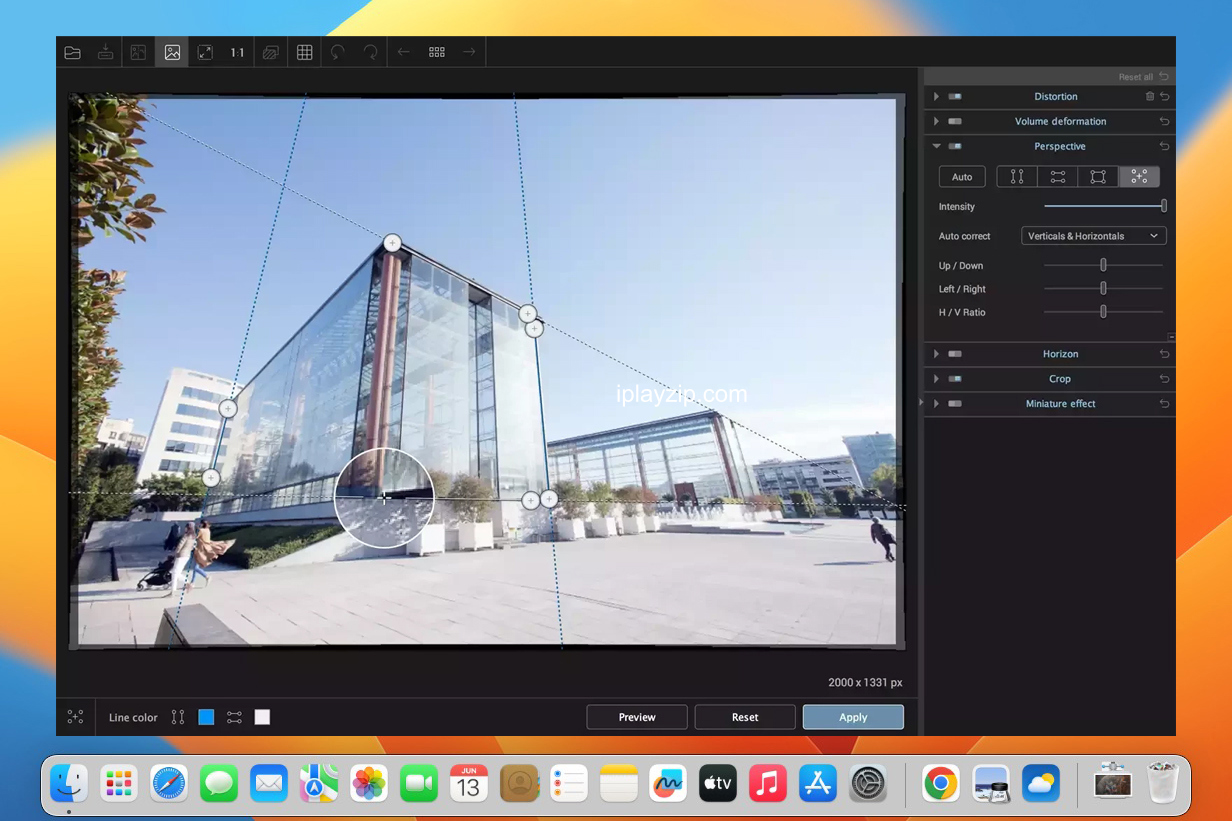The width and height of the screenshot is (1232, 821).
Task: Click the 8-point tool icon in the bottom bar
Action: pyautogui.click(x=75, y=717)
